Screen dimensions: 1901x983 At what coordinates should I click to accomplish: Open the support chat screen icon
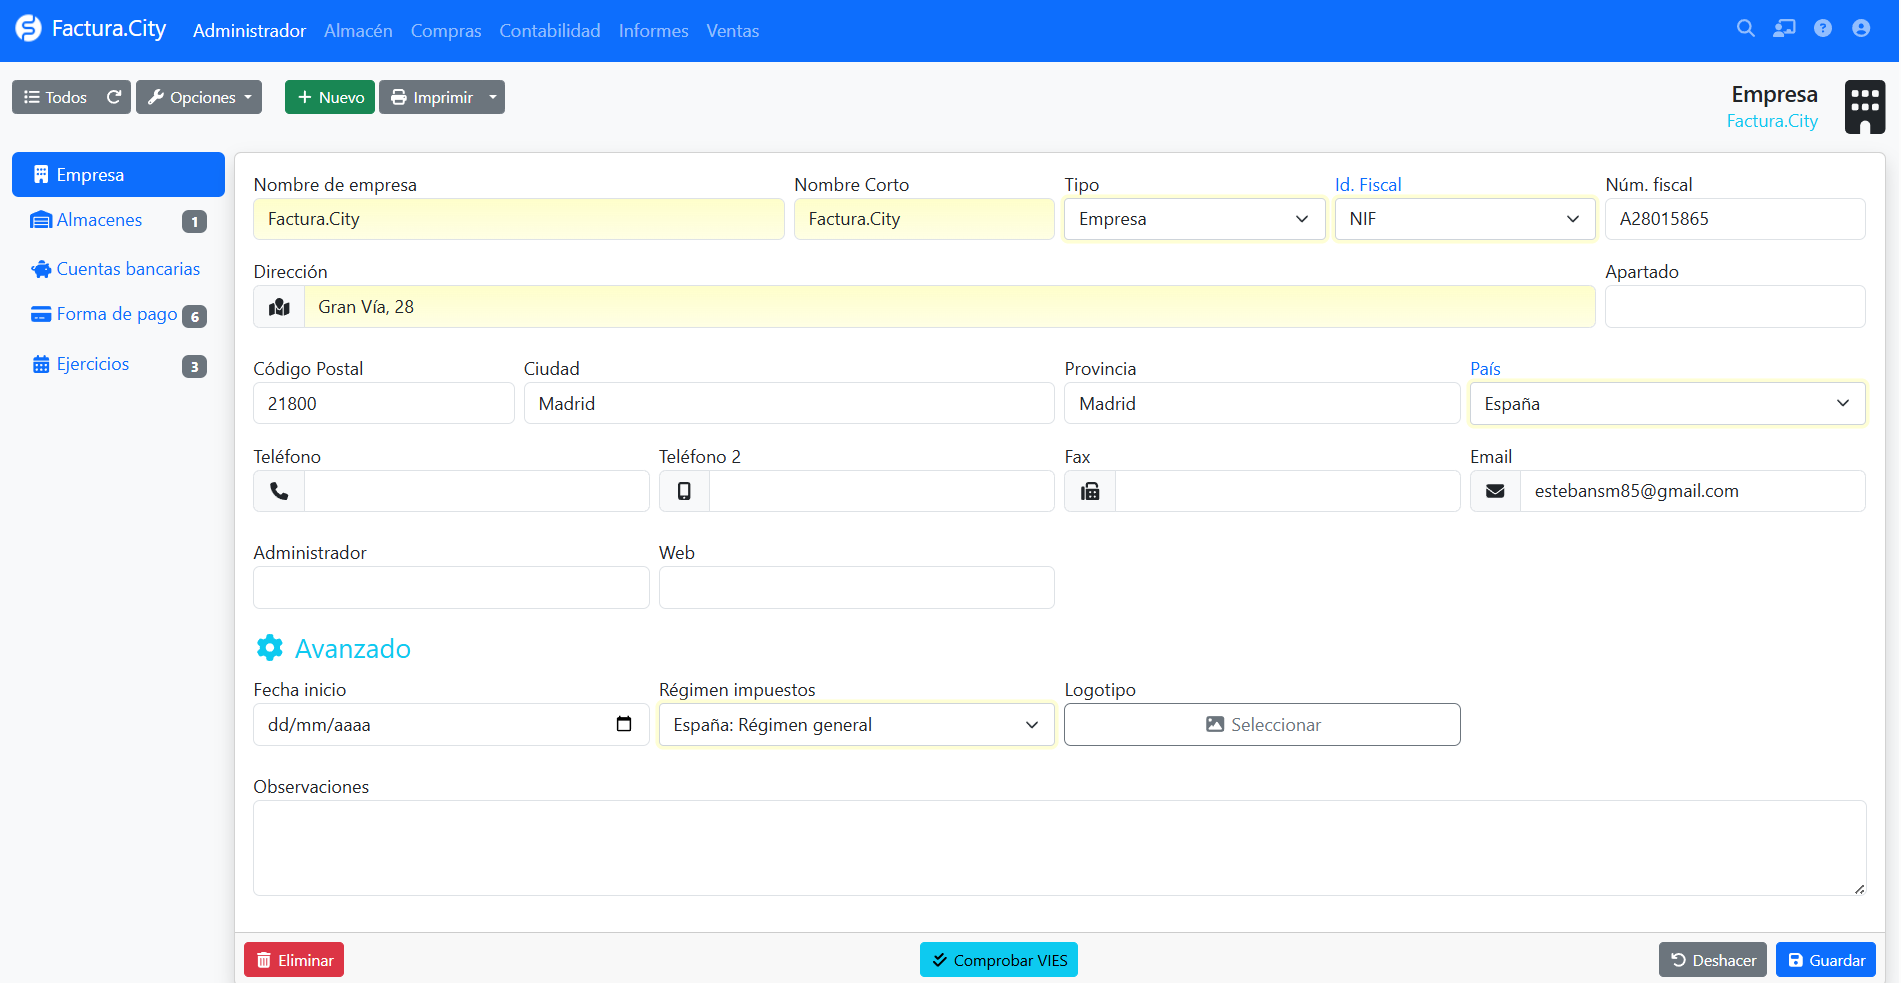click(x=1784, y=29)
